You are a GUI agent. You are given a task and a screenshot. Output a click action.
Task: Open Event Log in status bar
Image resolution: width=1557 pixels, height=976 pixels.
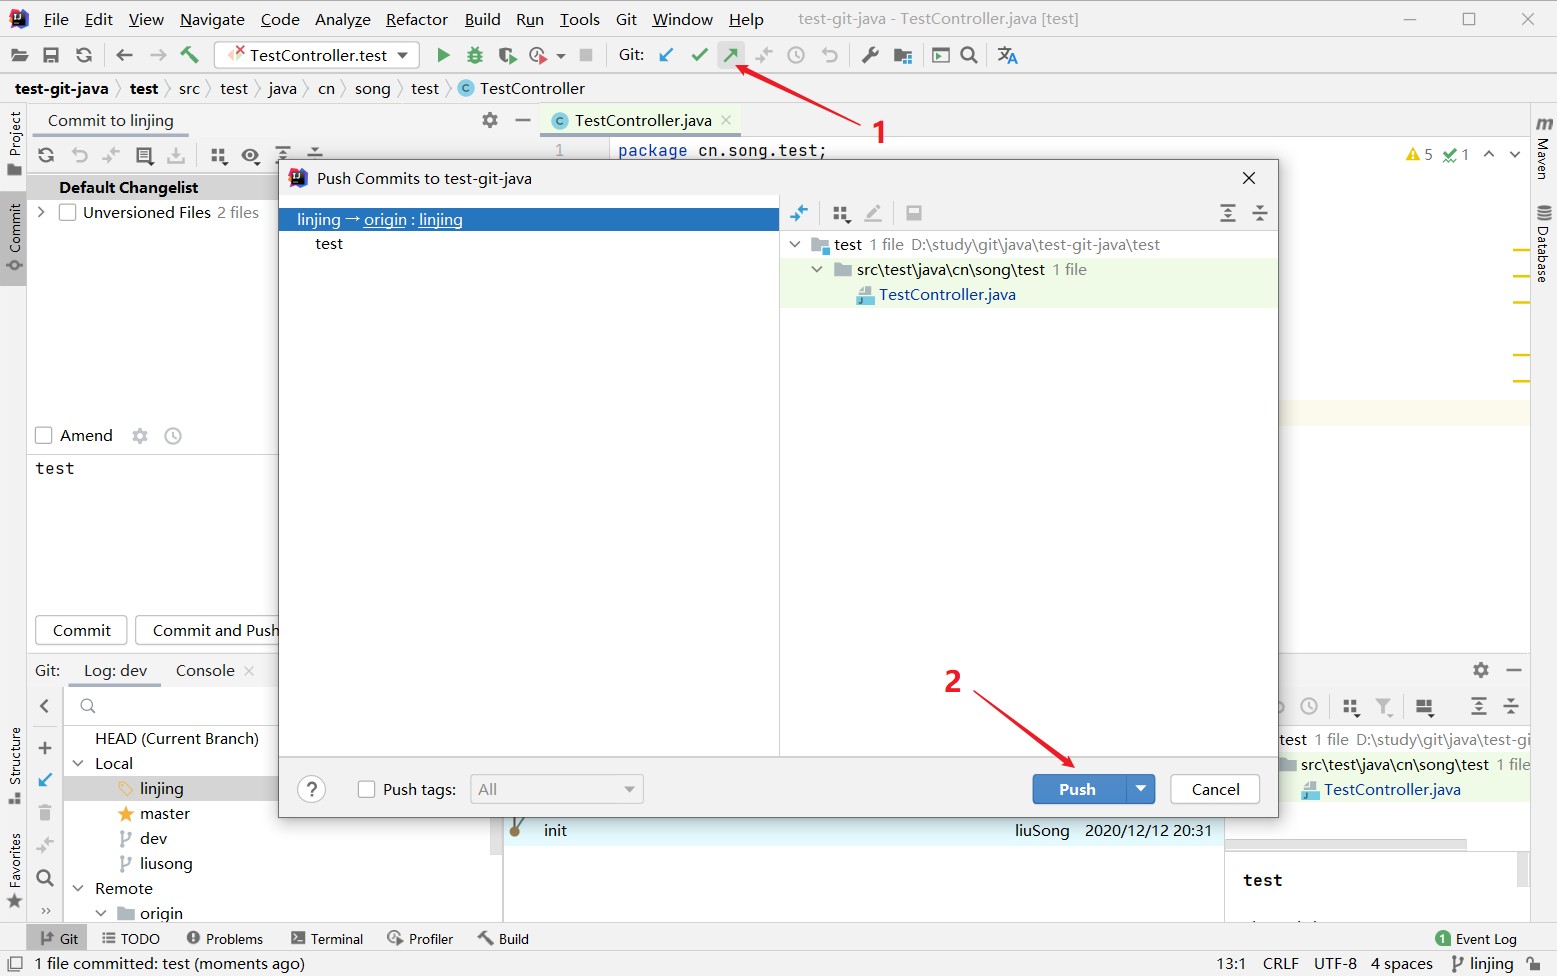[1476, 939]
